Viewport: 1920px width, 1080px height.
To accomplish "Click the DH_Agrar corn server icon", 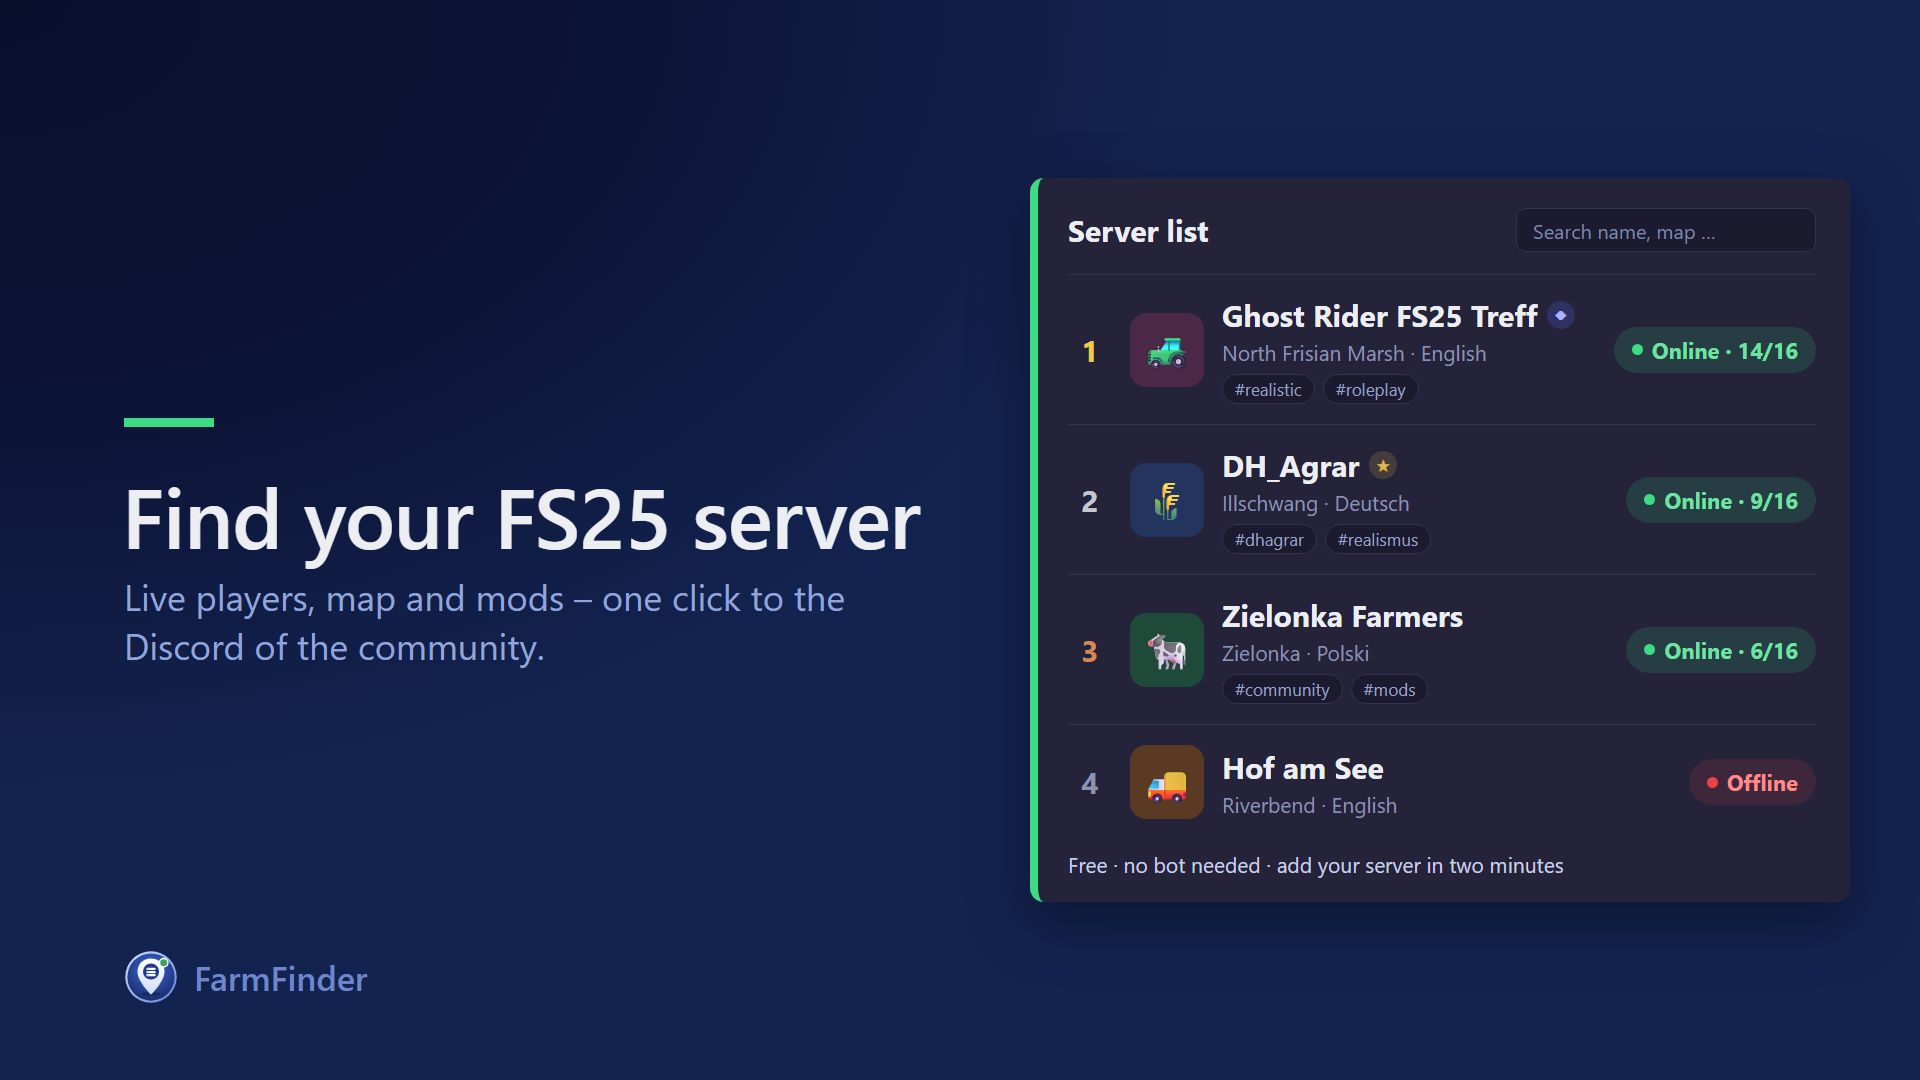I will coord(1167,500).
